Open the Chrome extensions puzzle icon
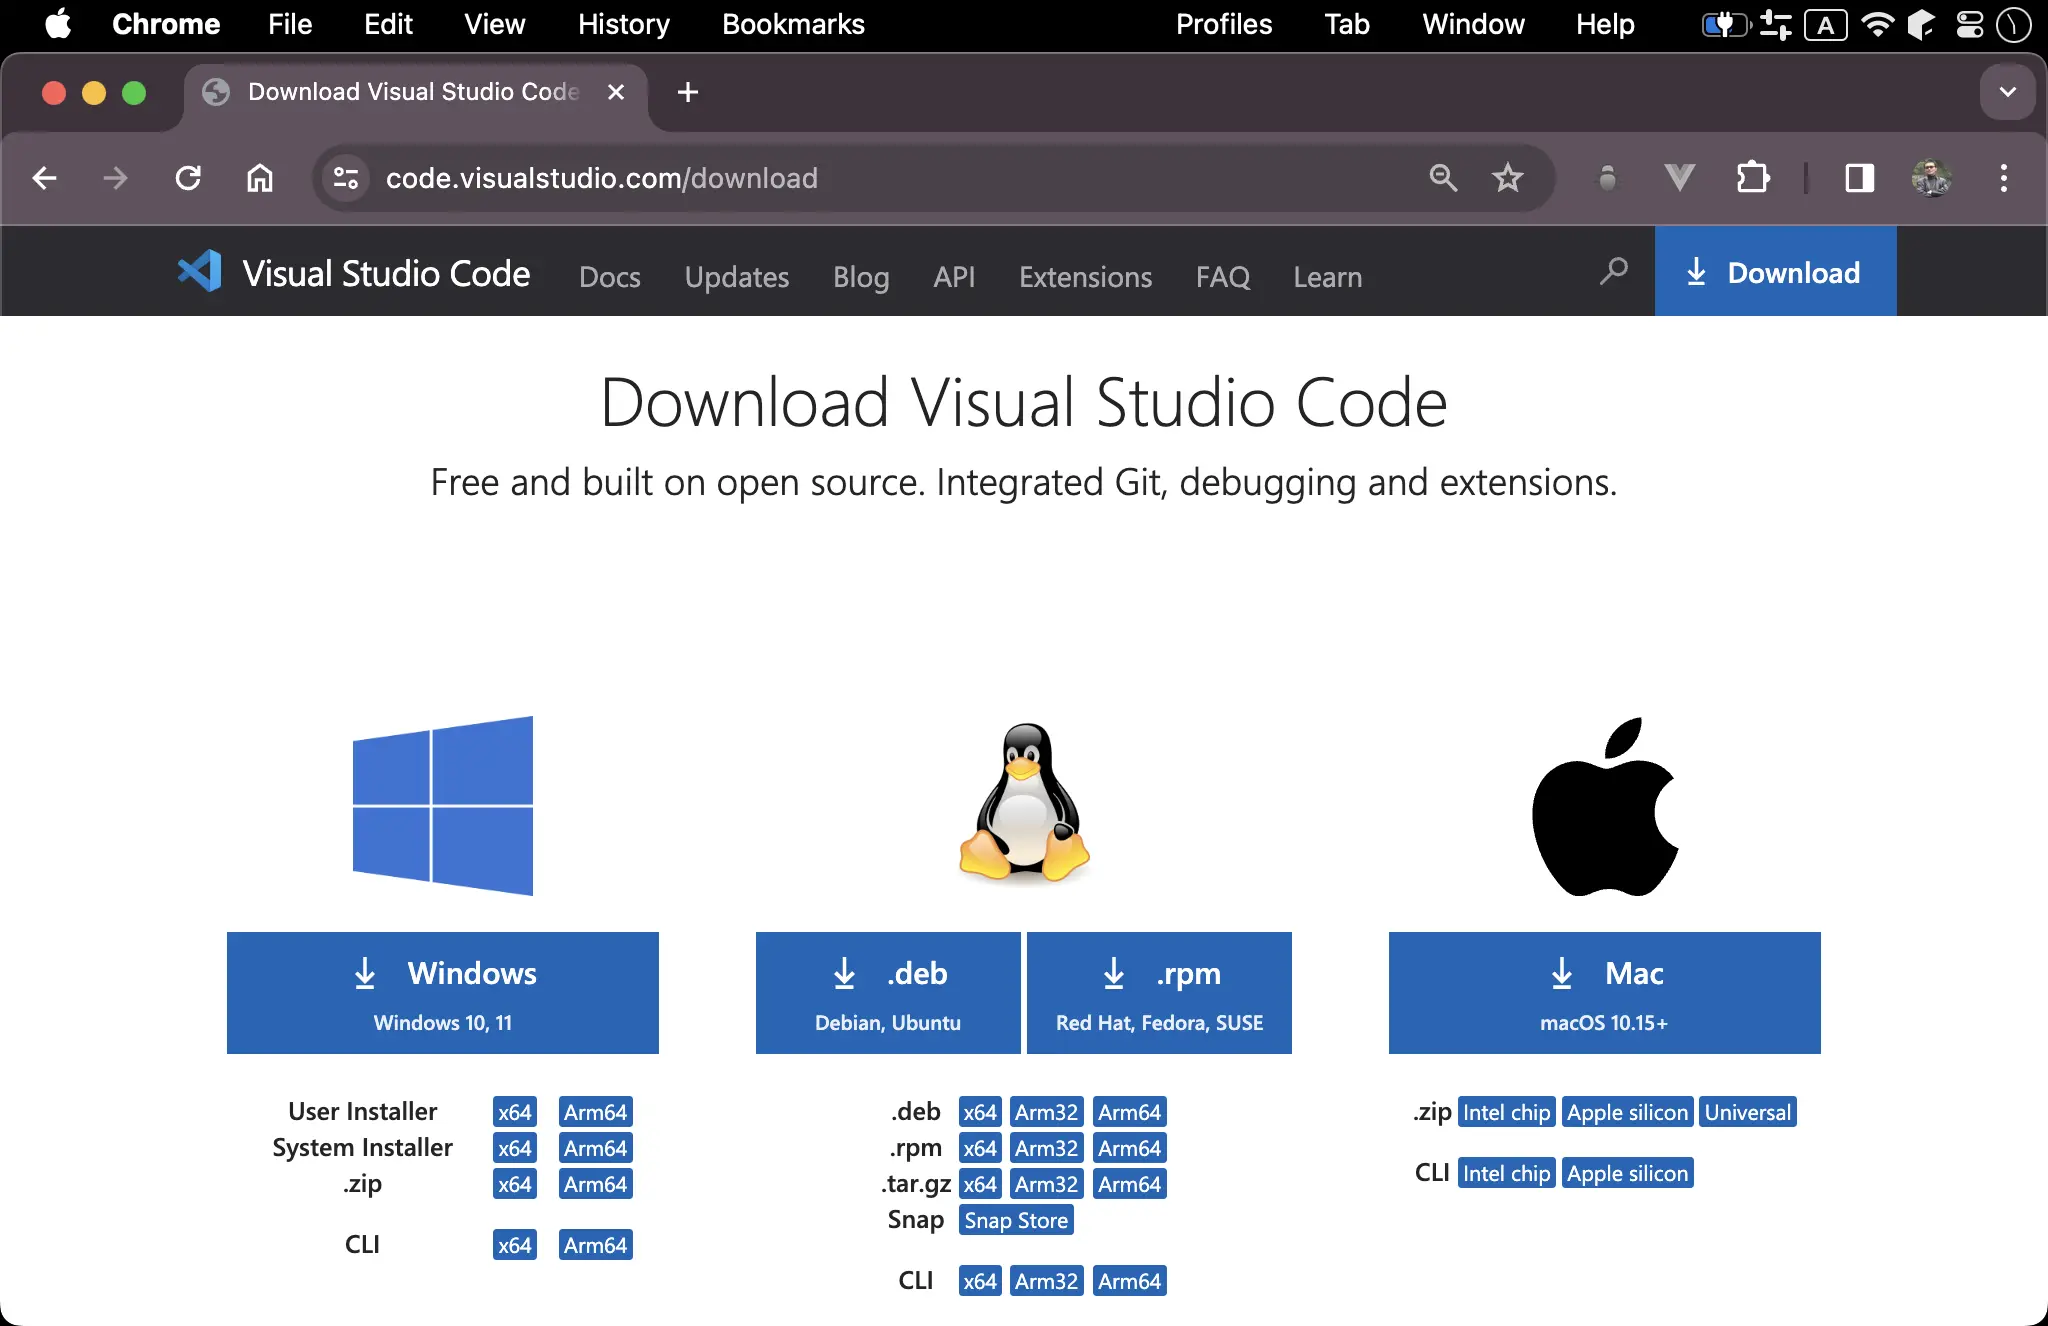 [1753, 178]
